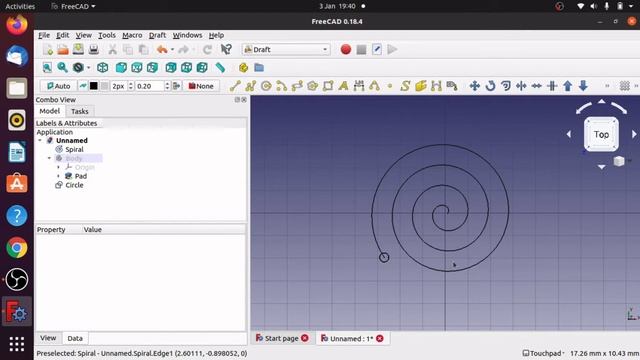Open the Macro menu
This screenshot has width=640, height=360.
(132, 35)
